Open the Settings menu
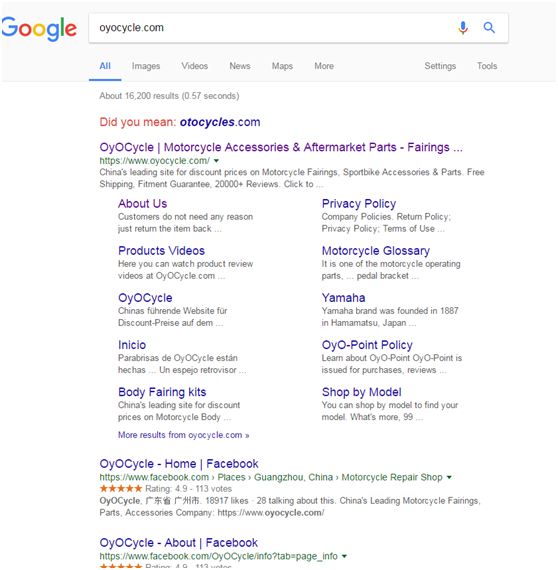 tap(440, 66)
